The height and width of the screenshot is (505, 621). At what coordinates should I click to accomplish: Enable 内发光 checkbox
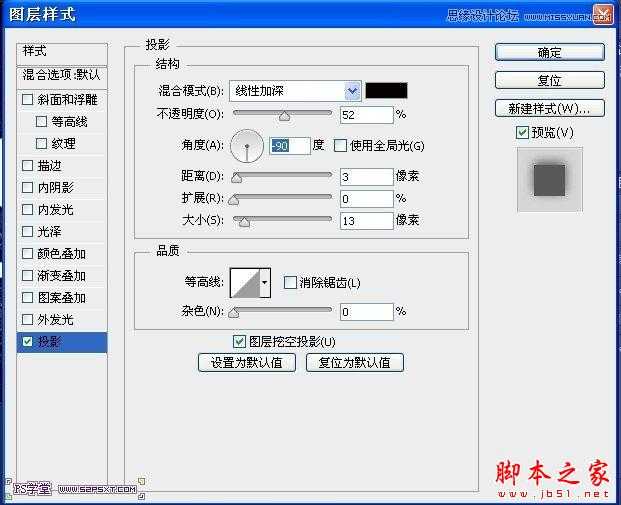pyautogui.click(x=27, y=209)
